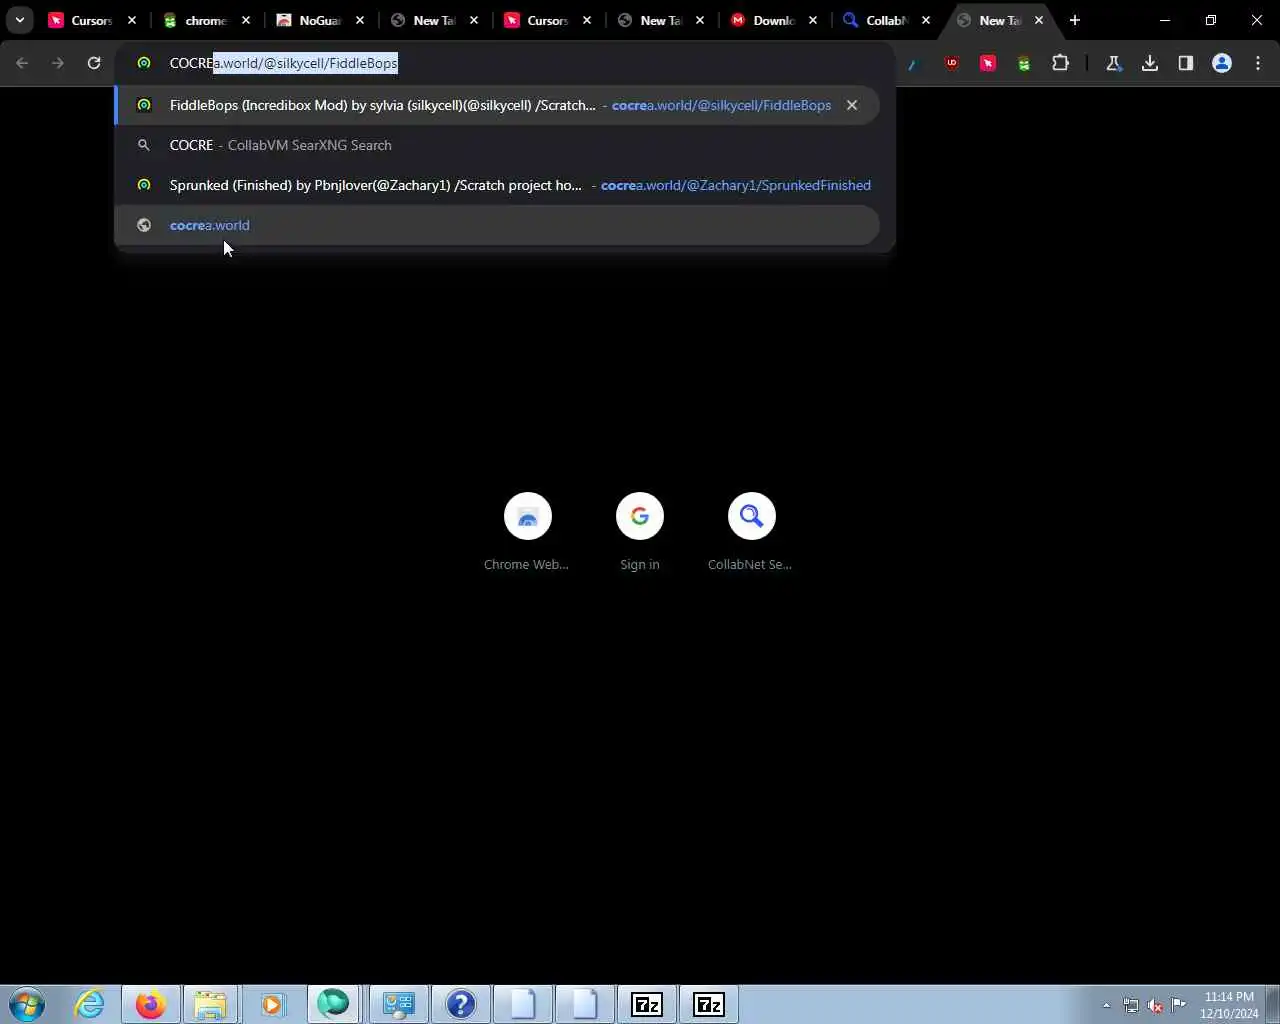The image size is (1280, 1024).
Task: Close the CollabN tab
Action: click(926, 20)
